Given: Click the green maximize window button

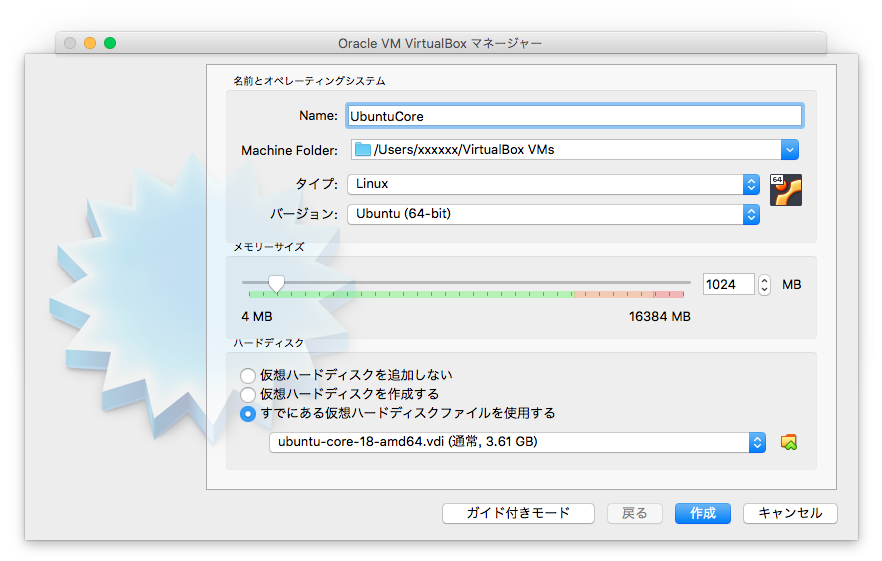Looking at the screenshot, I should pos(110,43).
